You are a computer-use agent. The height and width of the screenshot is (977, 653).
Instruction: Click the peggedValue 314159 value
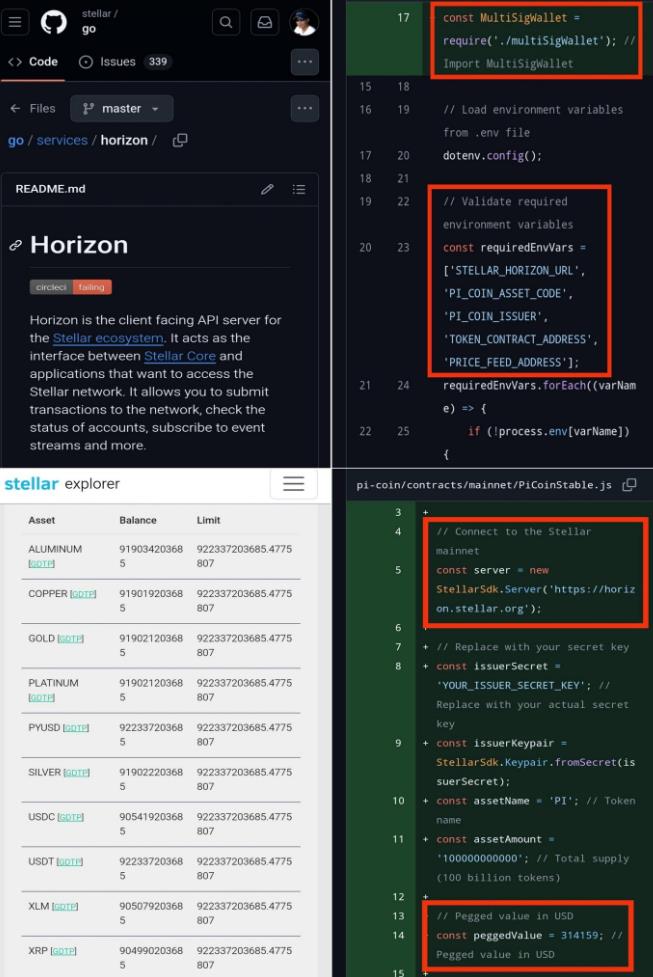(x=579, y=936)
